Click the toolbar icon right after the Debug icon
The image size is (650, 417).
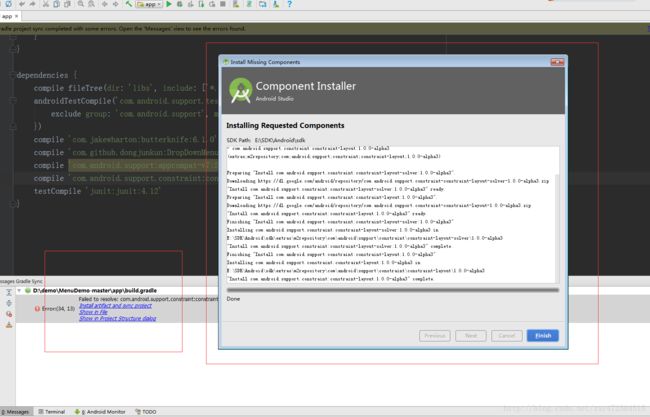coord(190,4)
